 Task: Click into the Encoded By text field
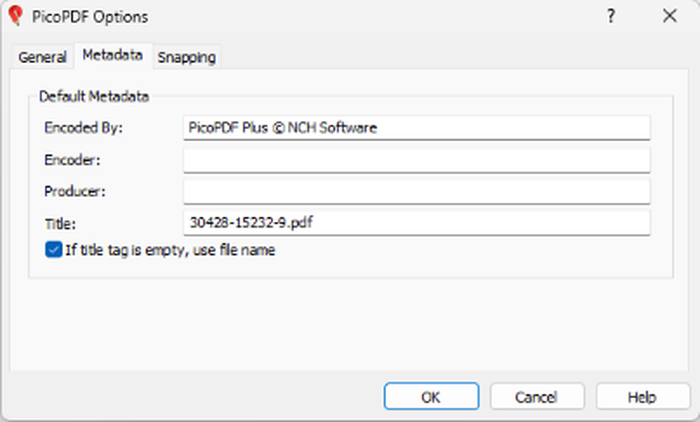click(x=417, y=128)
